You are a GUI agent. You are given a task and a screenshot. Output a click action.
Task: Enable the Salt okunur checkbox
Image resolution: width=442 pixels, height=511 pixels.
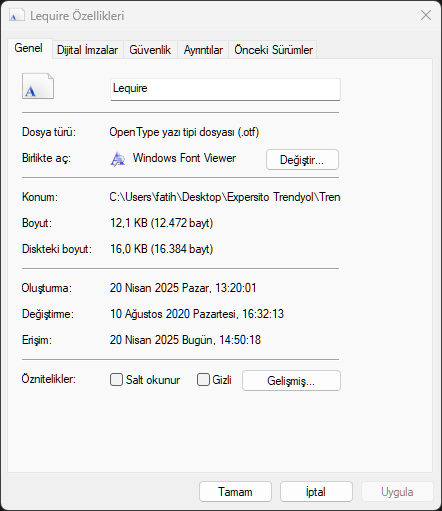[x=116, y=380]
